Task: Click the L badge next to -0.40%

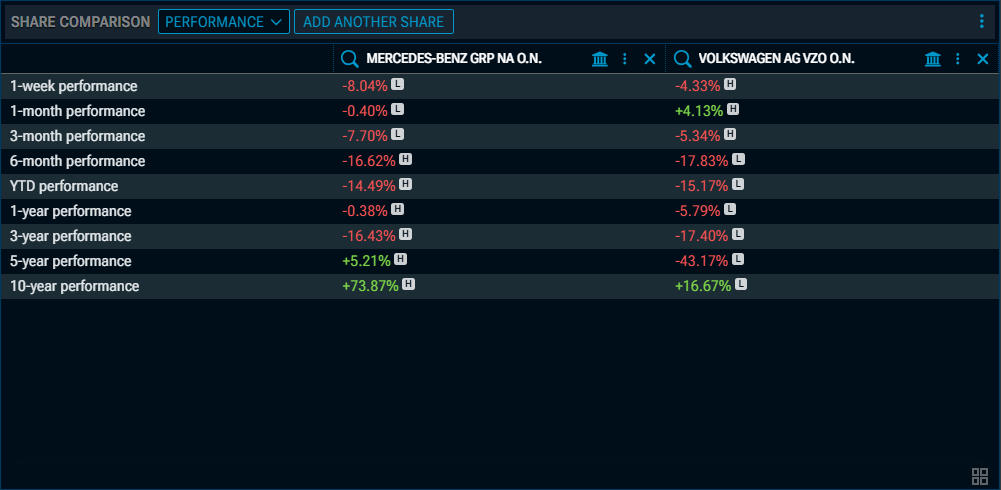Action: point(397,110)
